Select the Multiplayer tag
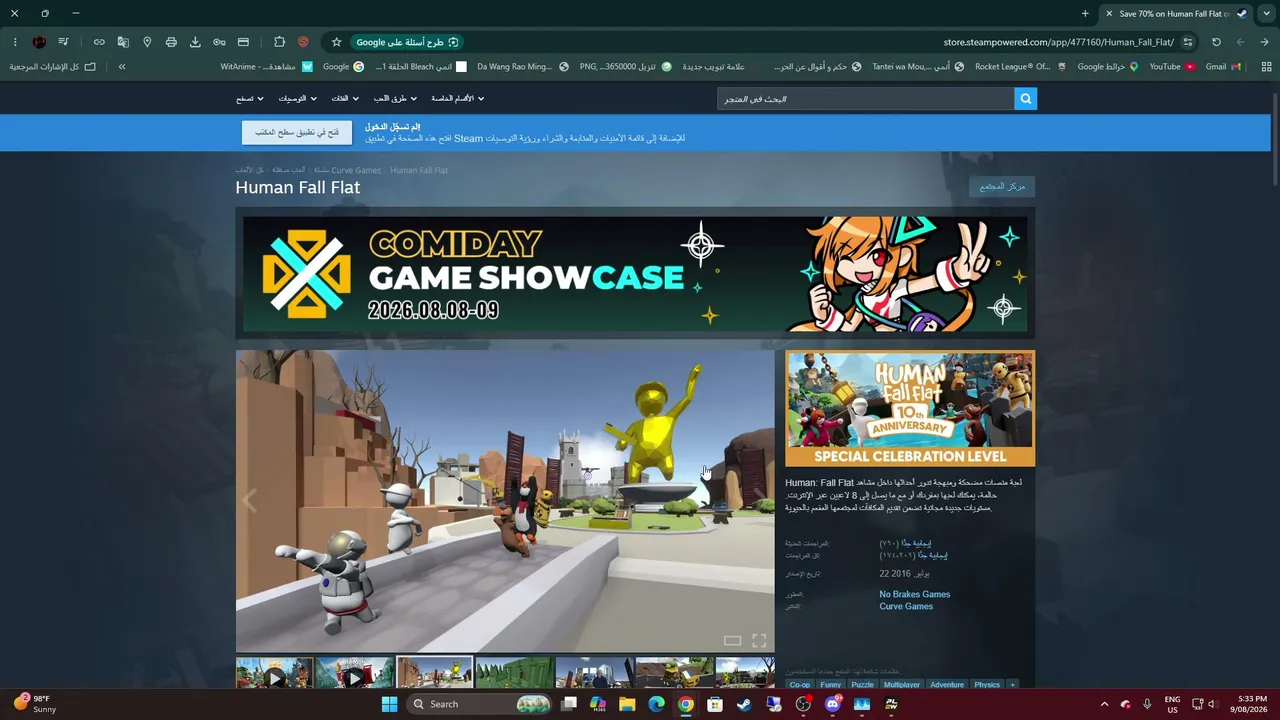 902,685
